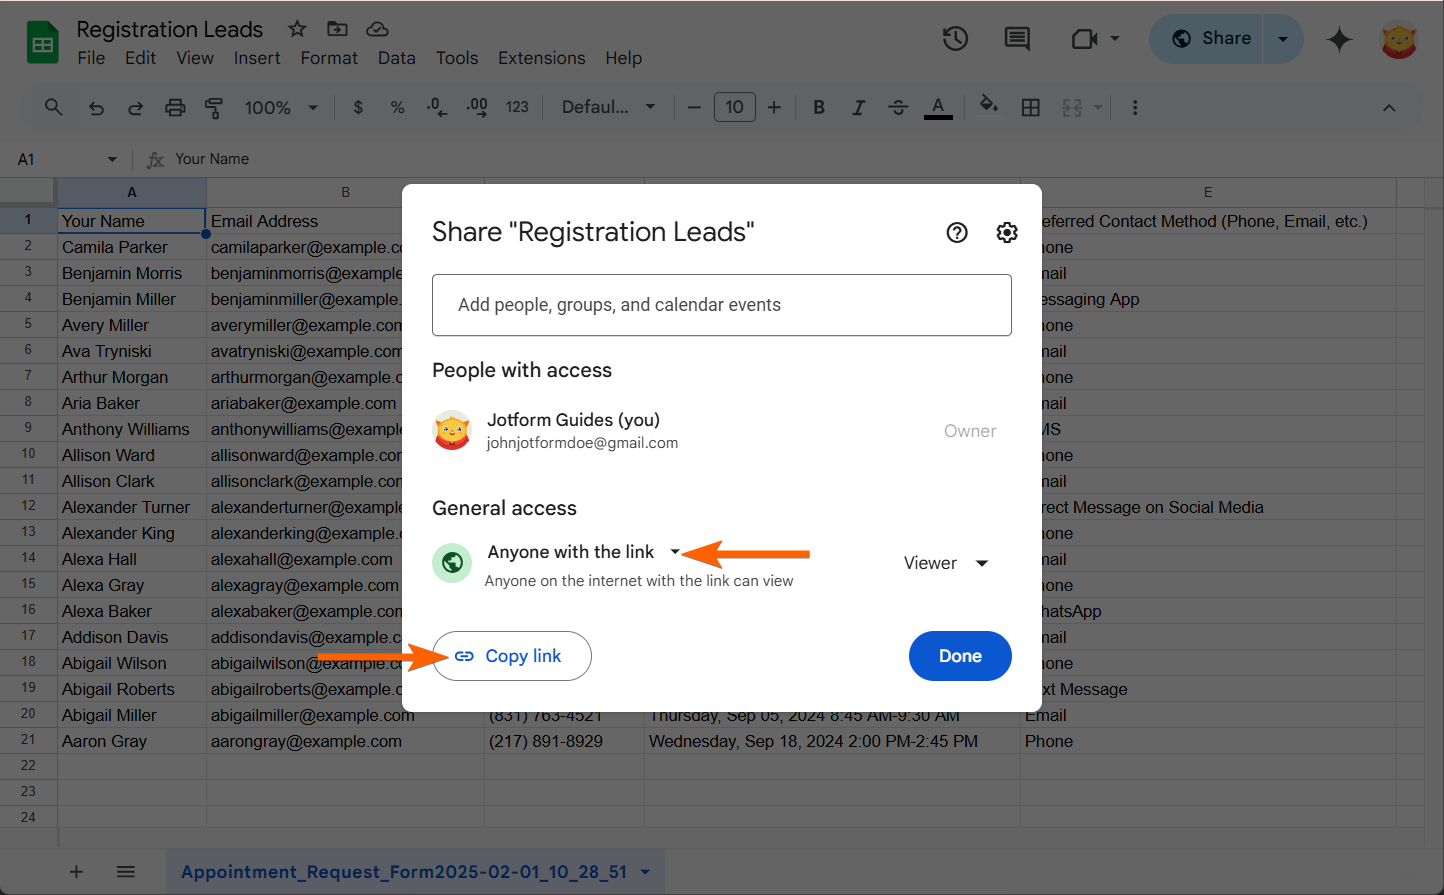The width and height of the screenshot is (1444, 895).
Task: Click the move to folder icon
Action: (x=337, y=29)
